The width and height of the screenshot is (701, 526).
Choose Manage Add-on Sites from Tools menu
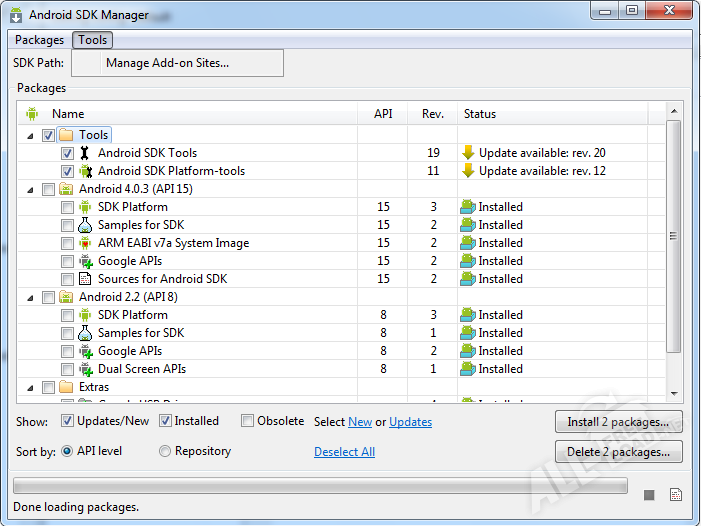(x=167, y=63)
